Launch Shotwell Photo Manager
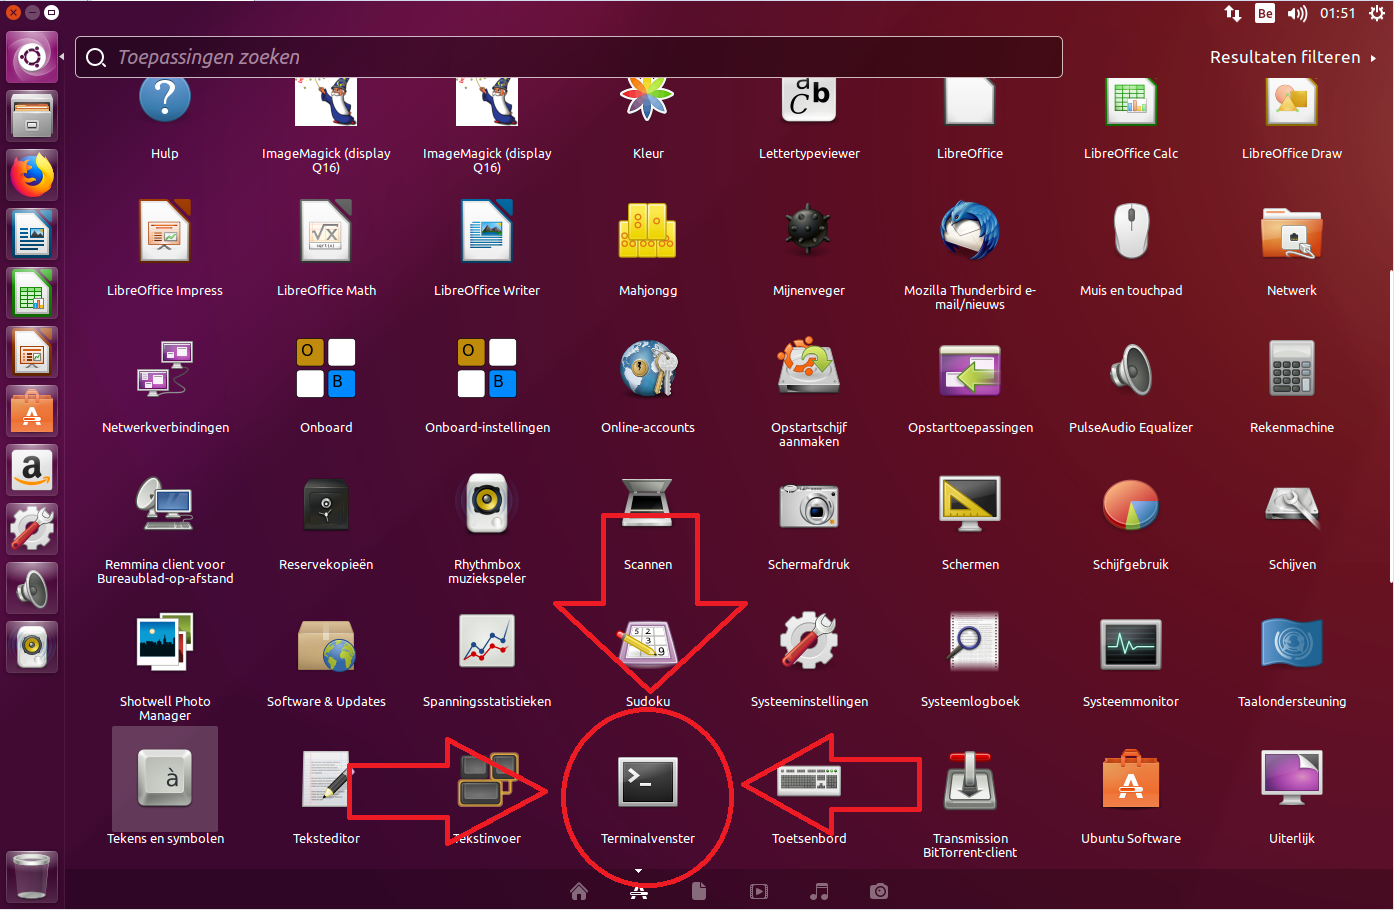The height and width of the screenshot is (911, 1395). [165, 642]
